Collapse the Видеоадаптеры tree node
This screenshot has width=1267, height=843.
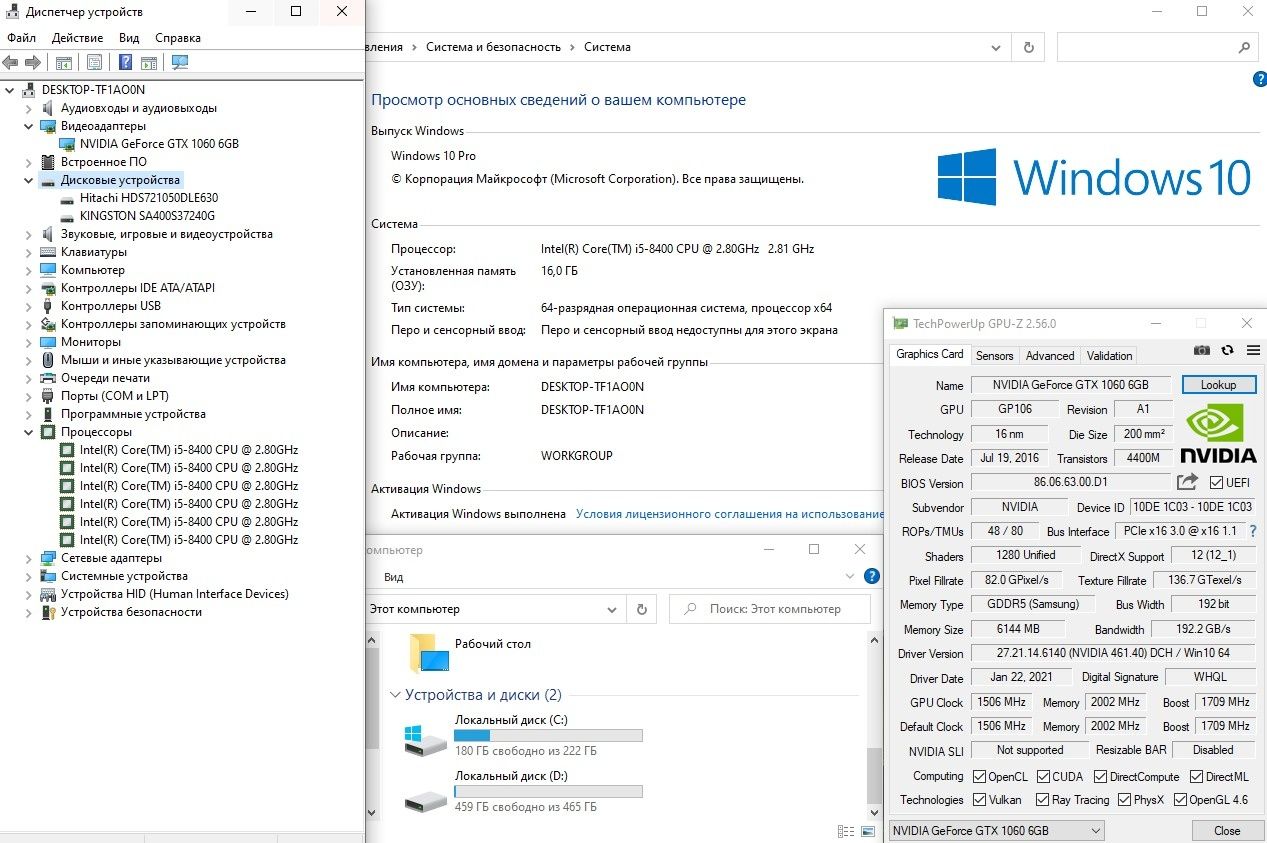pos(28,126)
